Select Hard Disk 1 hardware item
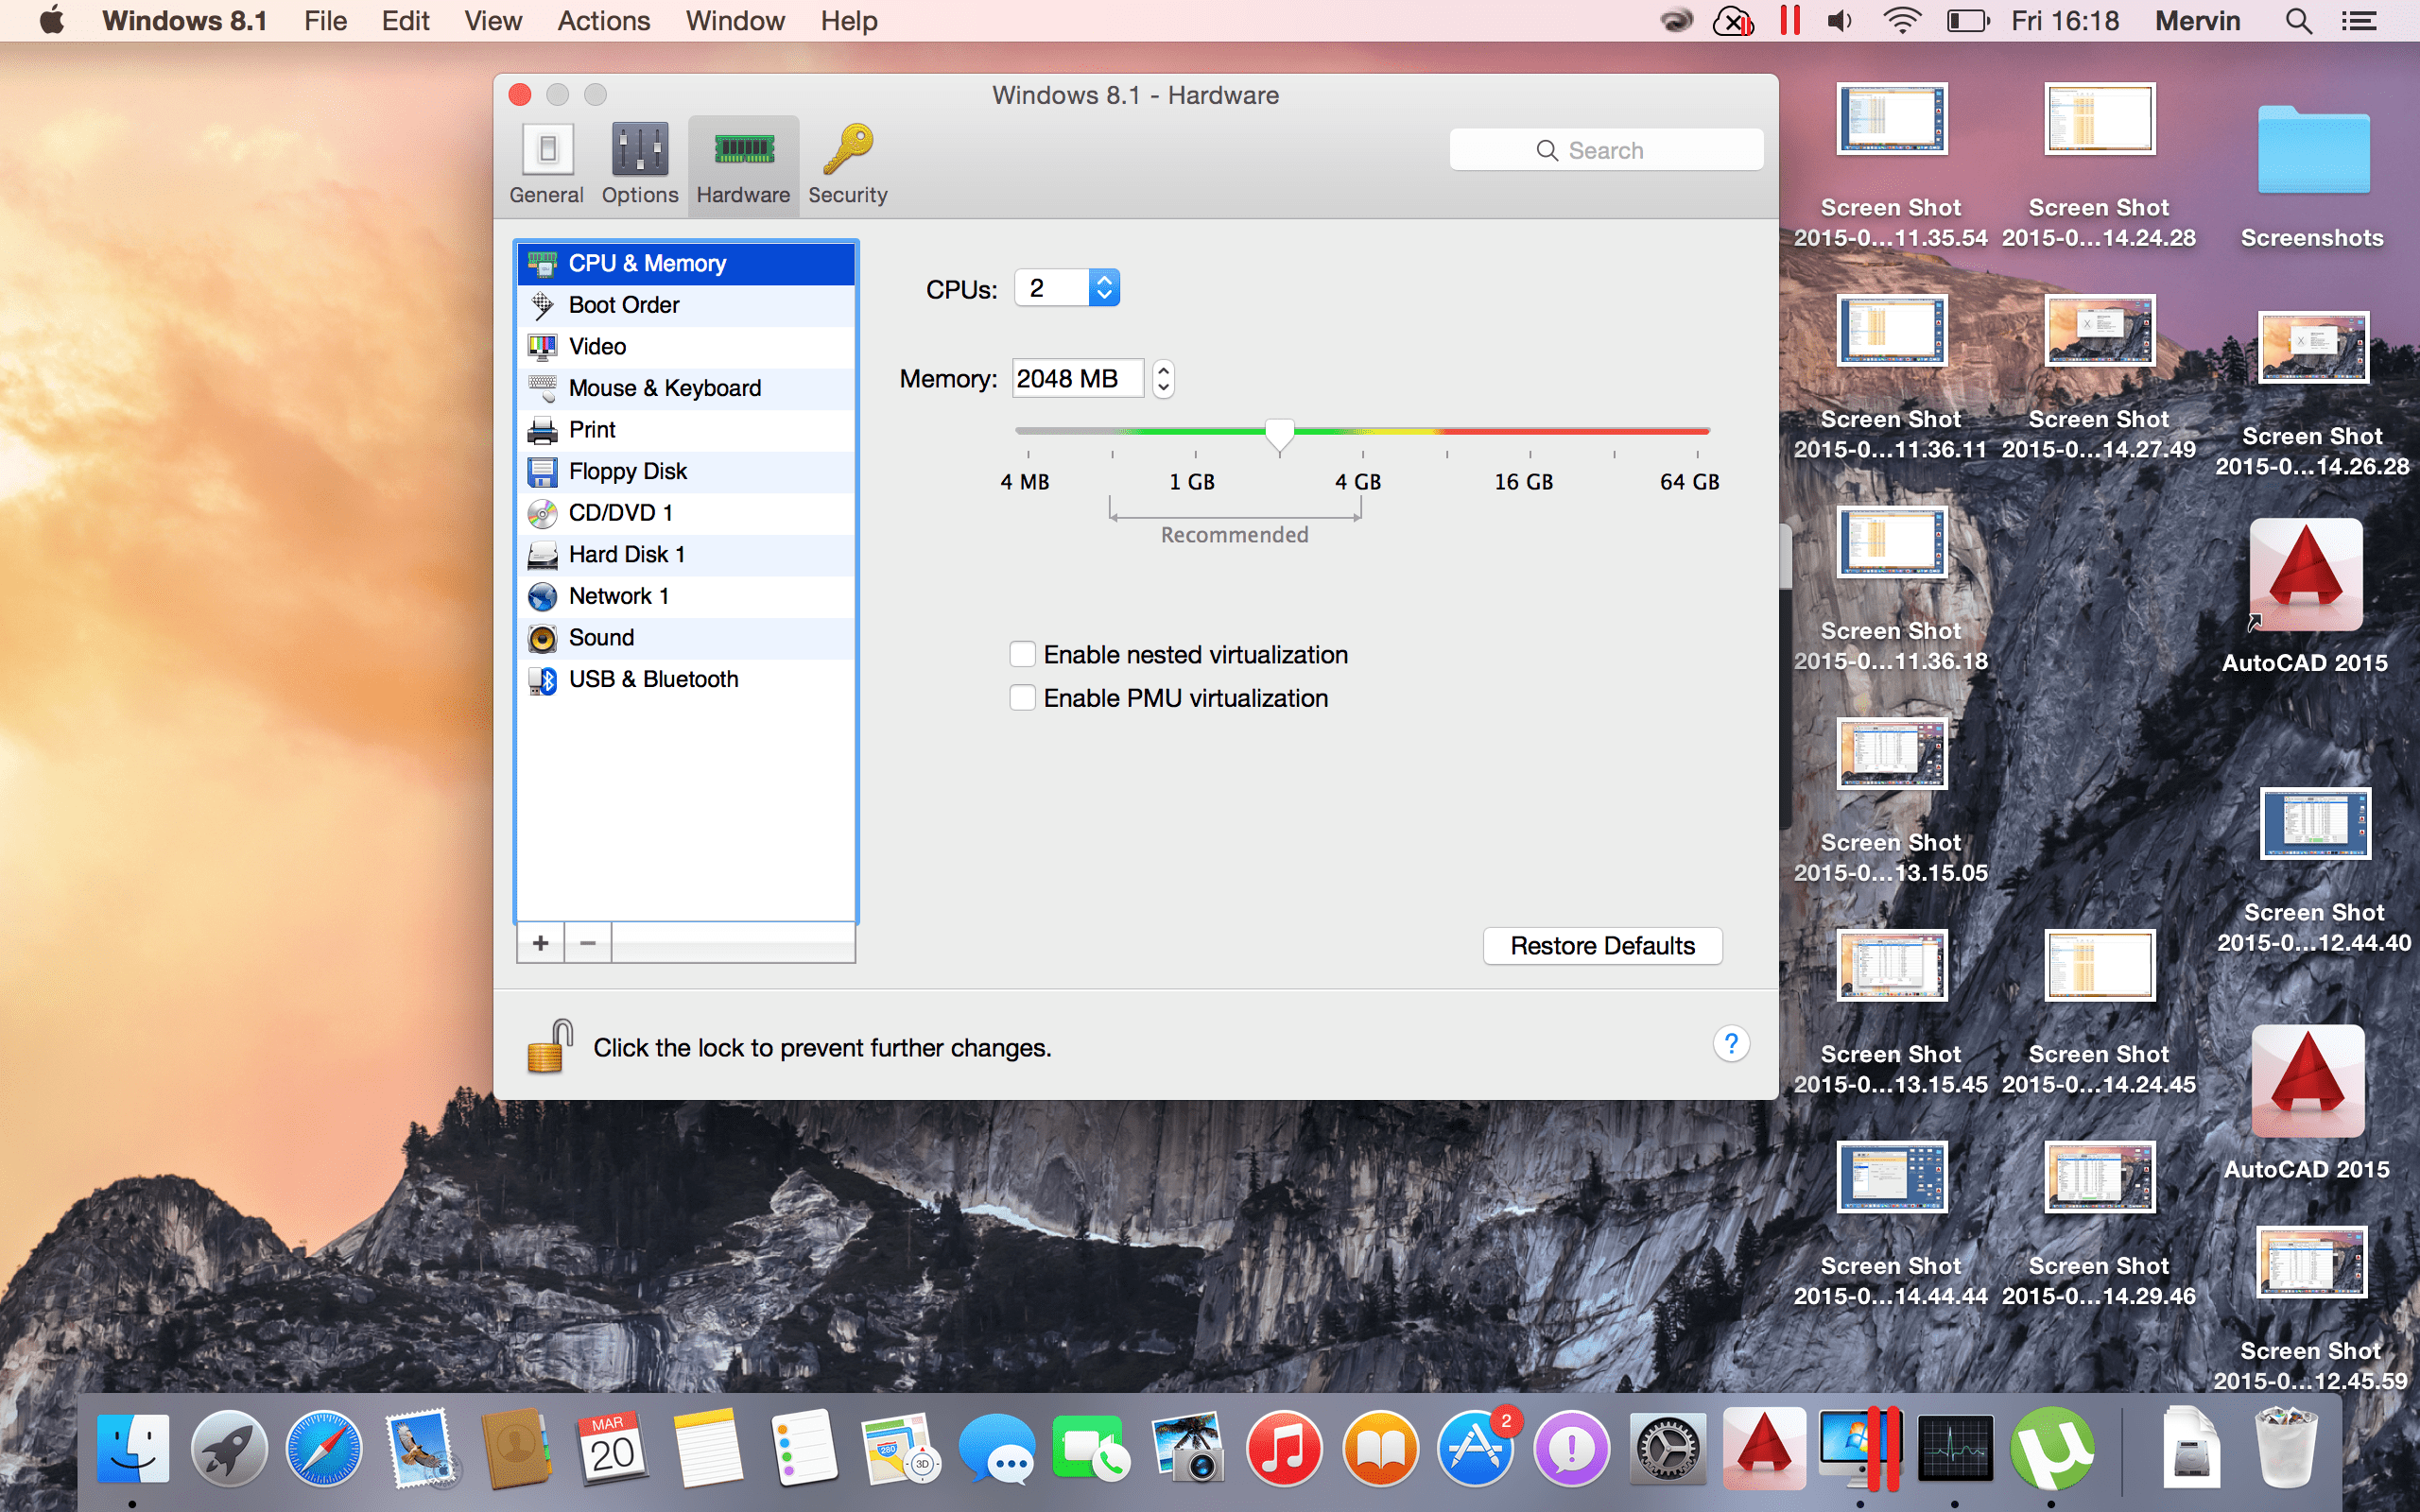2420x1512 pixels. pyautogui.click(x=686, y=554)
